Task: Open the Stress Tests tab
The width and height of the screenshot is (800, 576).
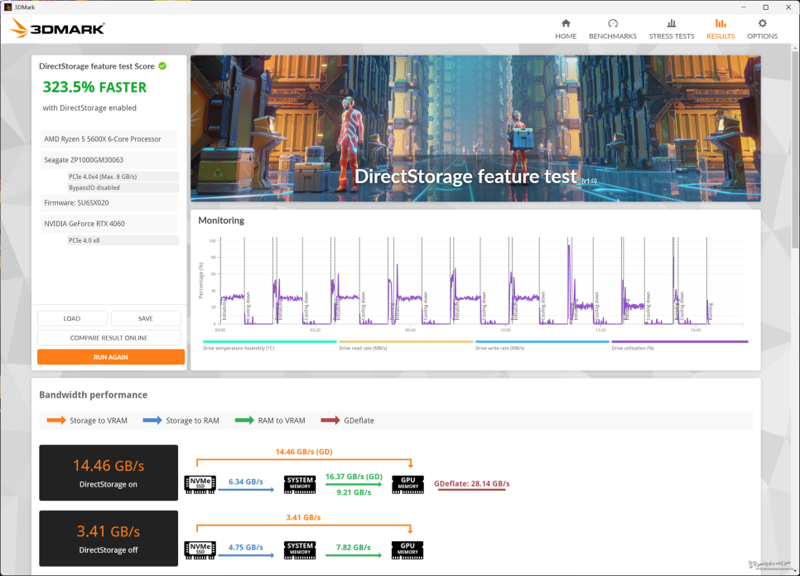Action: click(671, 29)
